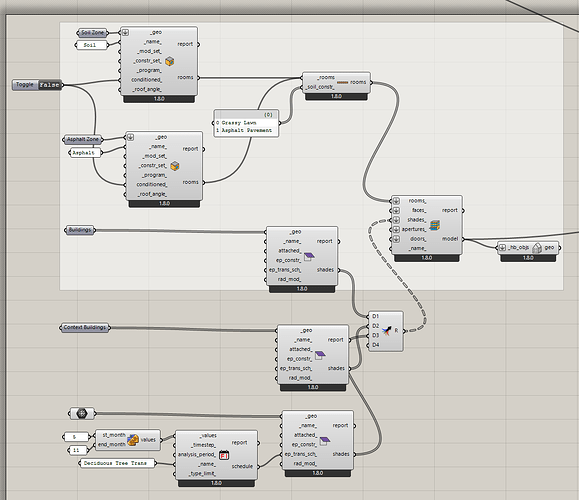This screenshot has height=500, width=579.
Task: Click arrow icon beside shades_ input
Action: point(396,220)
